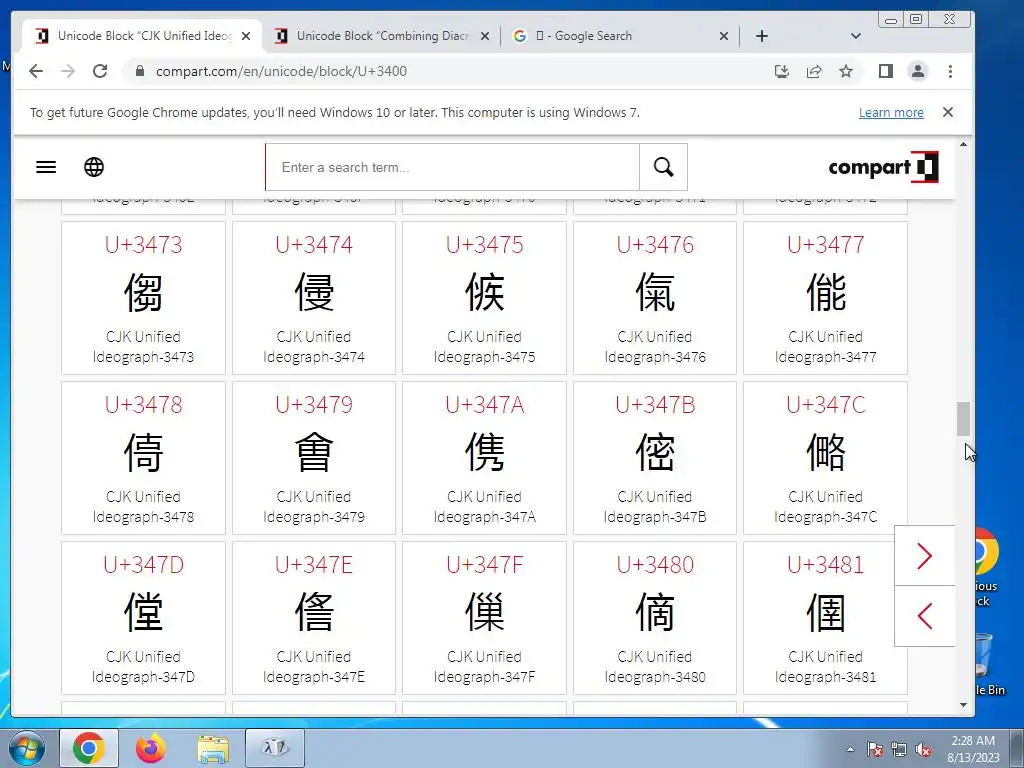Open the volume tray icon
This screenshot has height=768, width=1024.
[923, 750]
